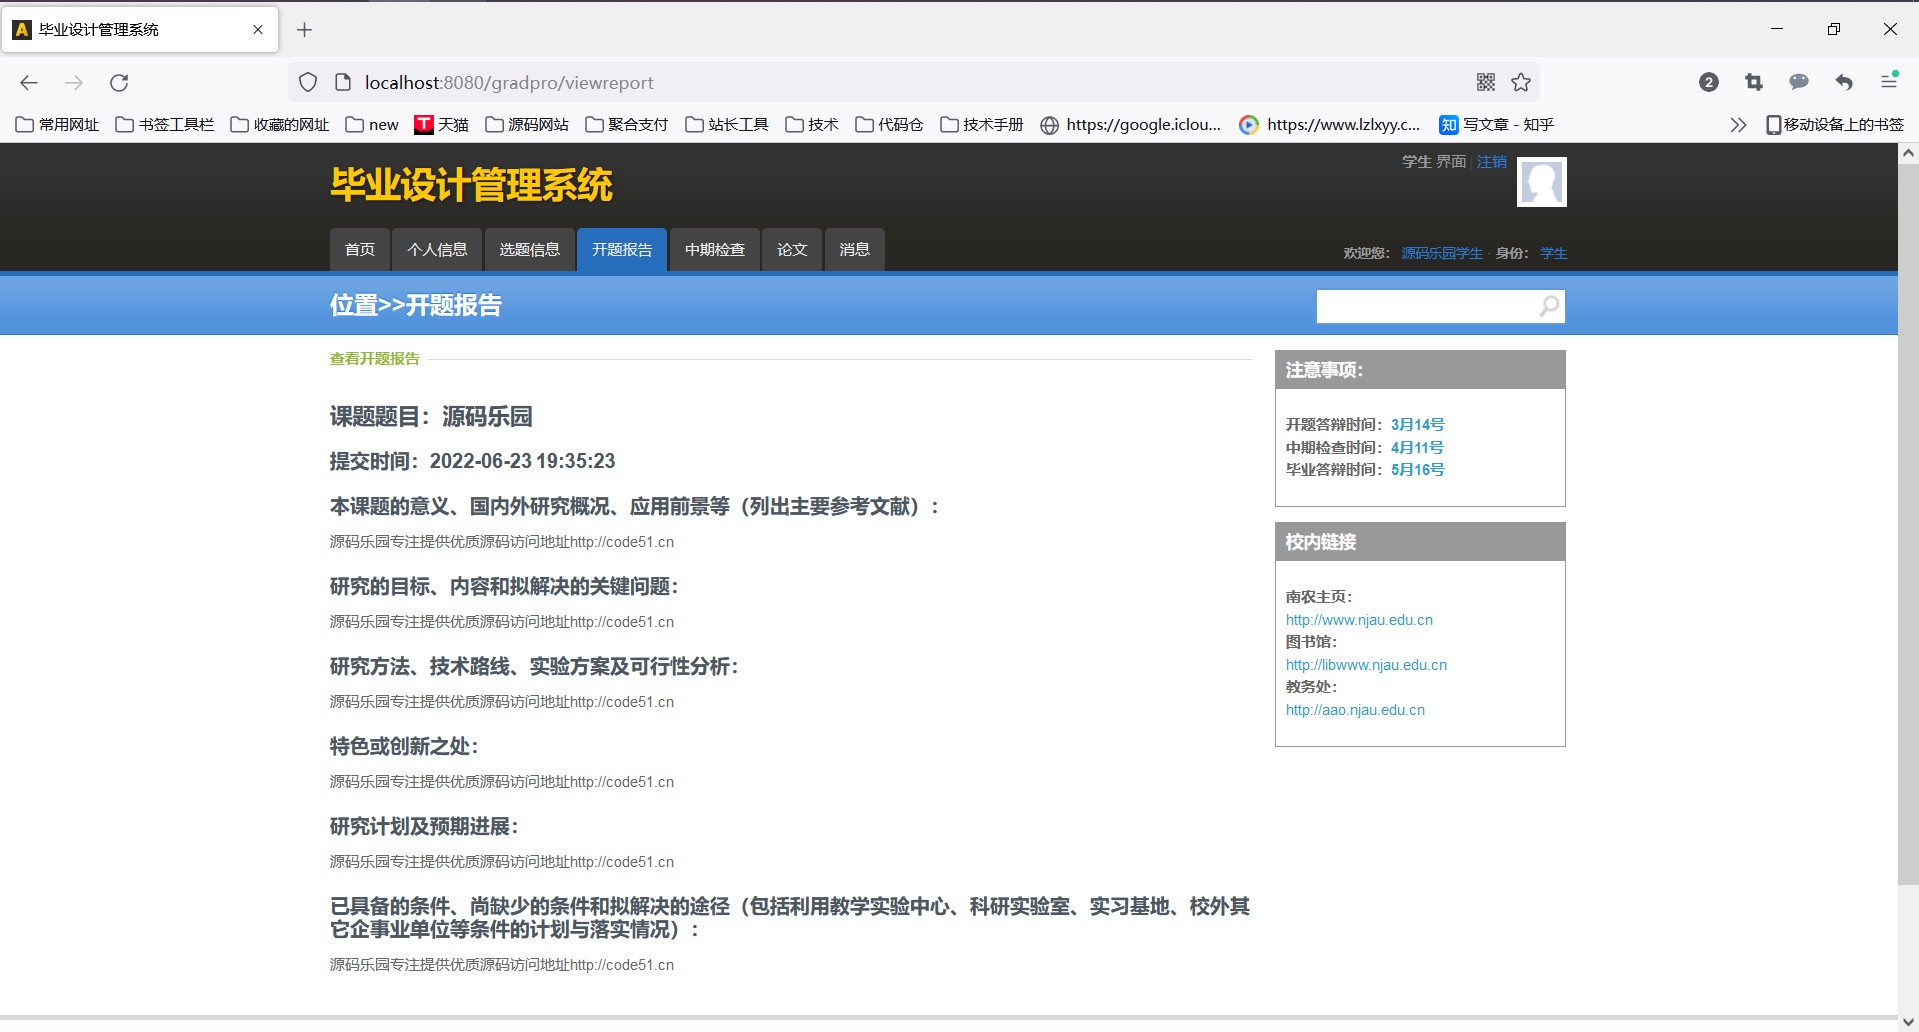This screenshot has height=1032, width=1919.
Task: Open the 论文 tab
Action: click(792, 250)
